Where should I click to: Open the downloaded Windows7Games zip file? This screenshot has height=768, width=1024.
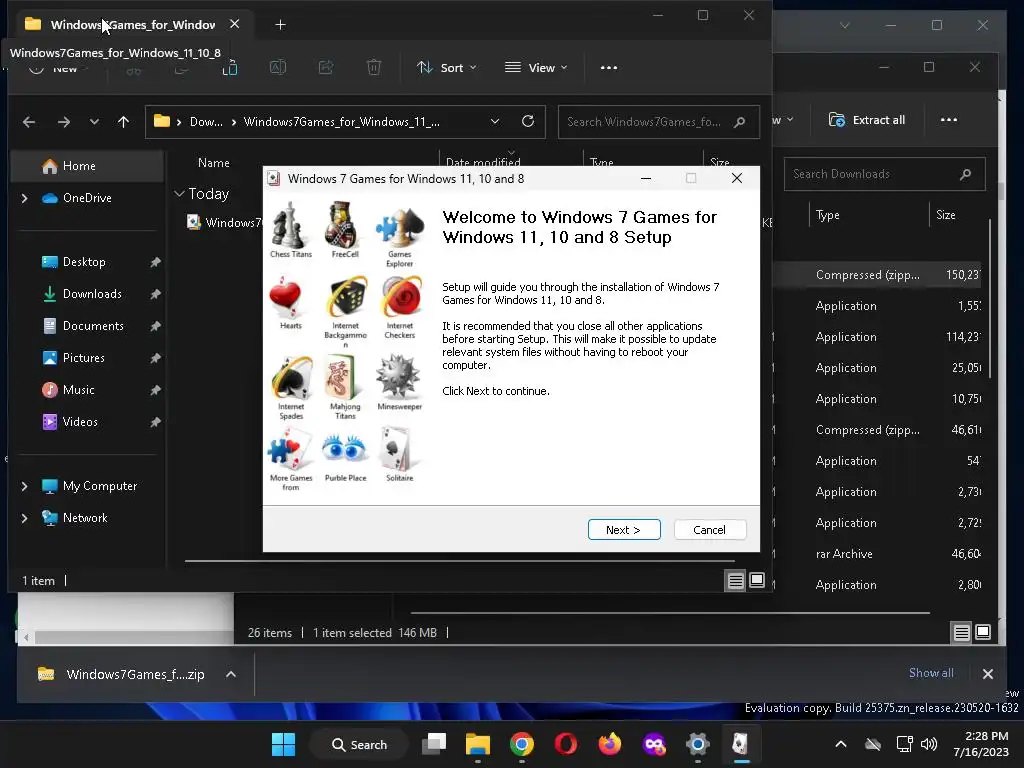click(x=121, y=674)
